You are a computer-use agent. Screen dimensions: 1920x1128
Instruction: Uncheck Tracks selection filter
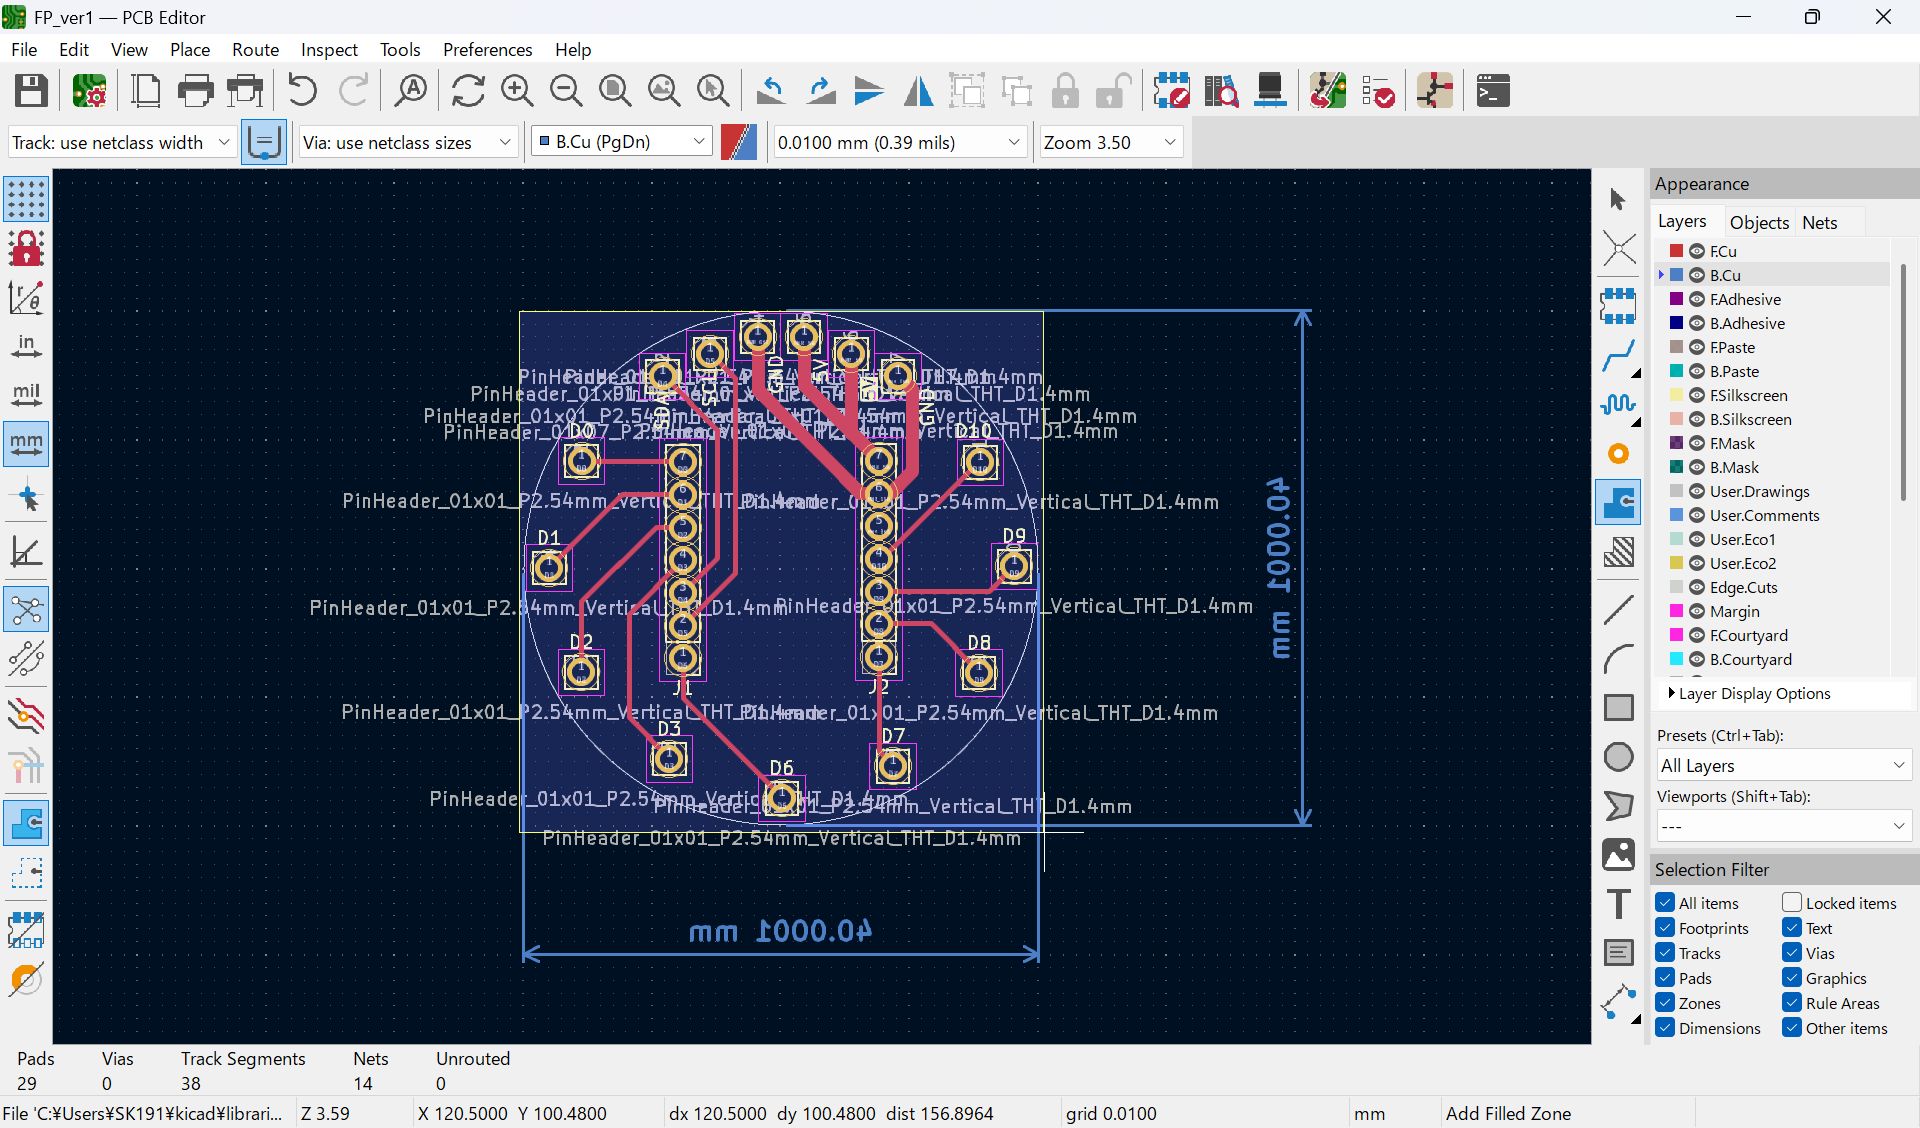coord(1665,953)
